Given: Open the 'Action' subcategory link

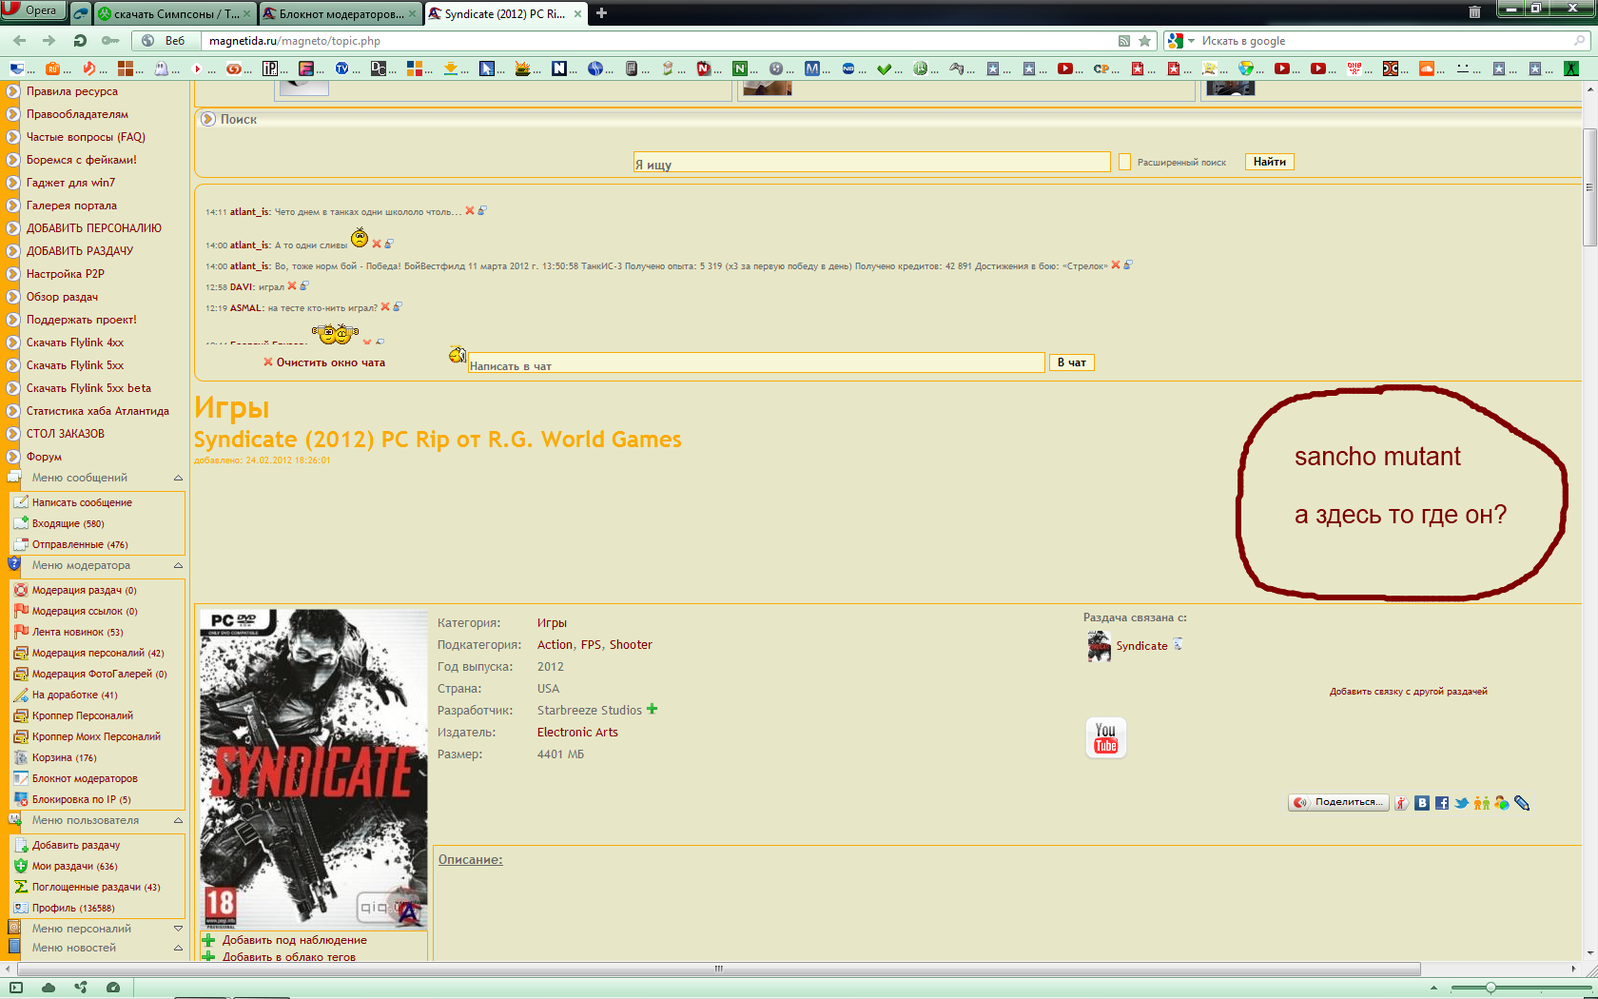Looking at the screenshot, I should [555, 645].
